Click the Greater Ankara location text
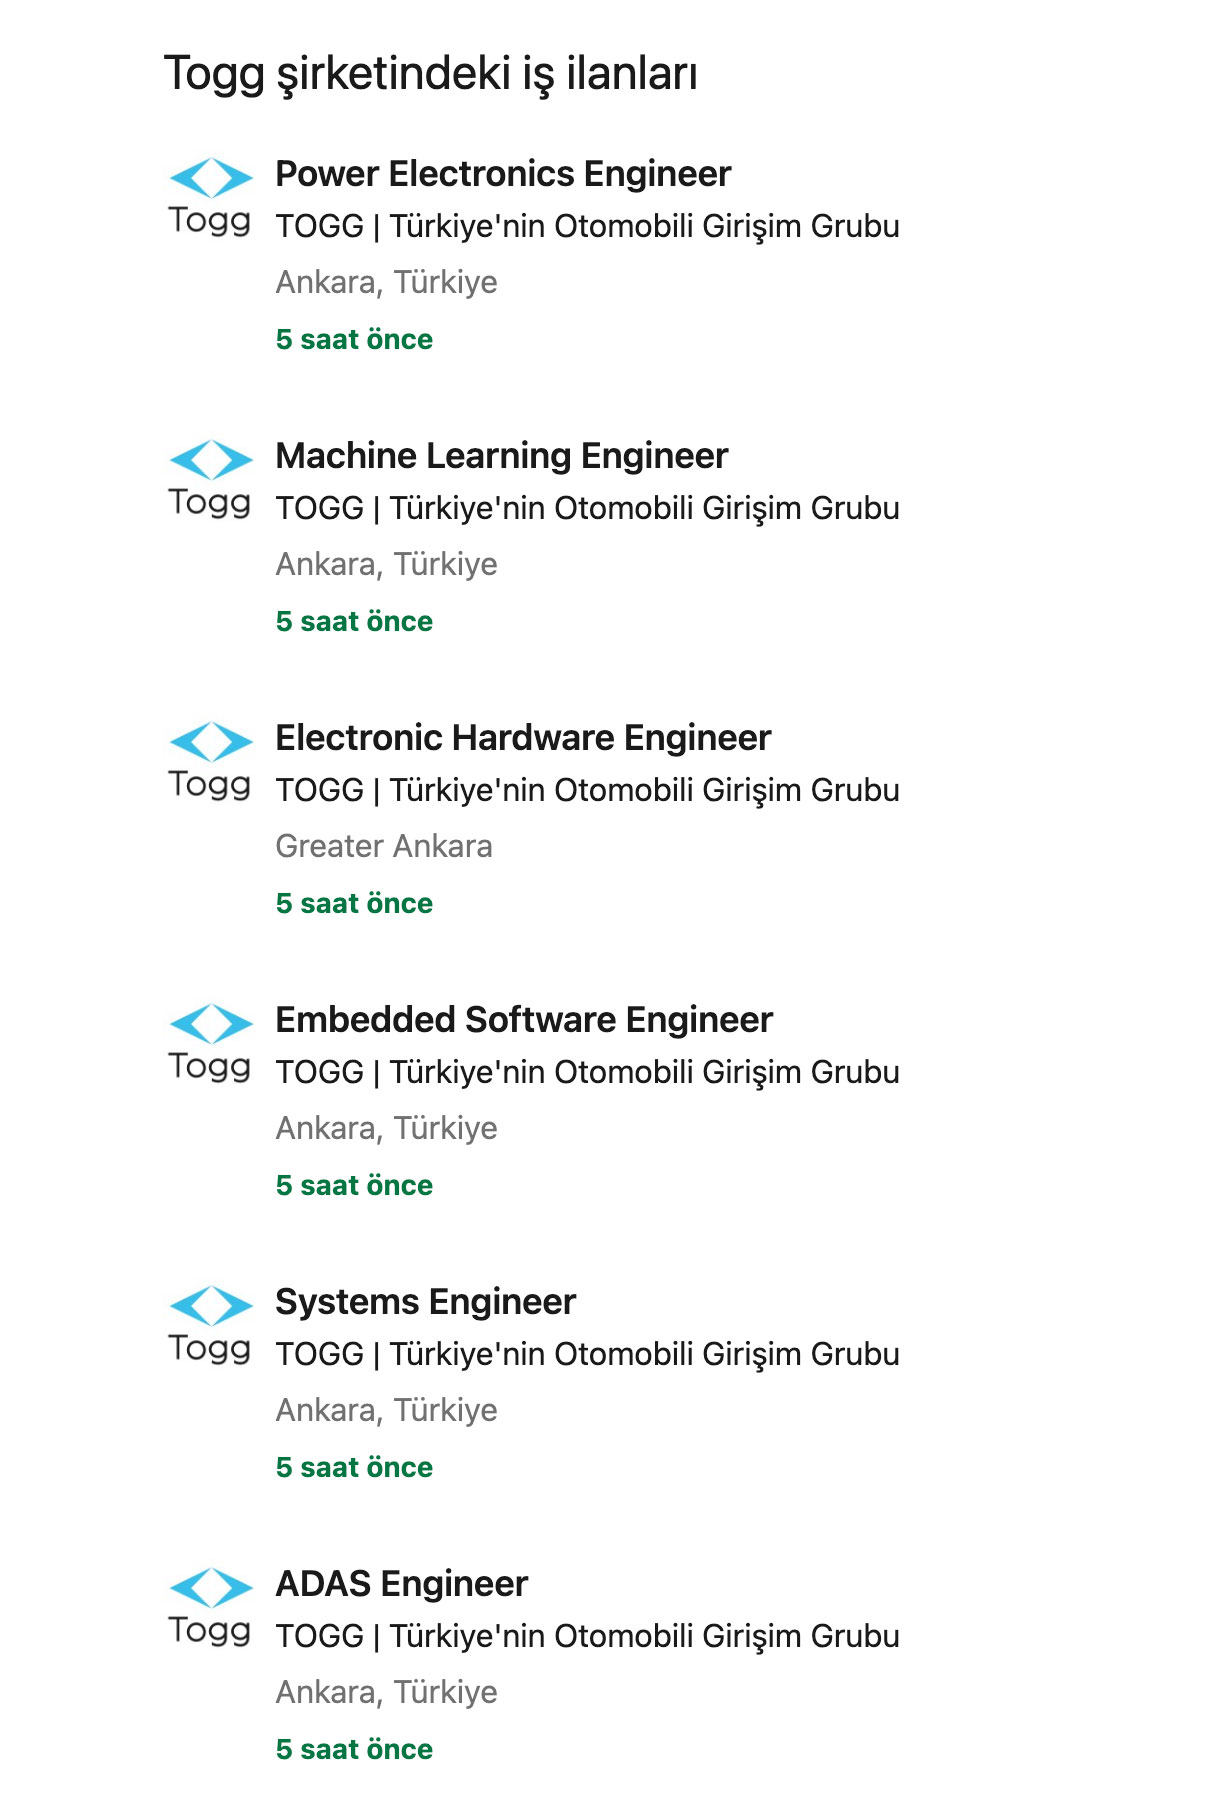1206x1800 pixels. pos(384,847)
